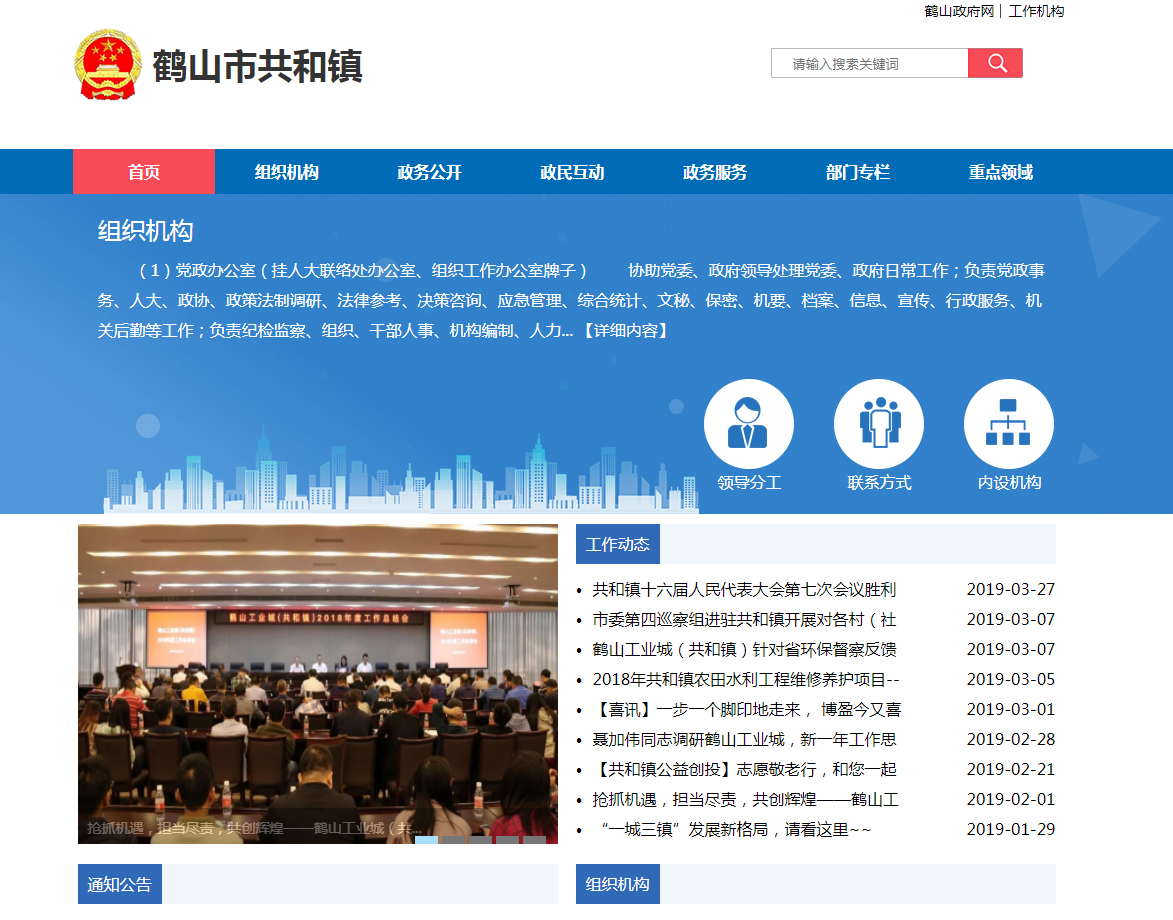Open the 重点领域 navigation item

pyautogui.click(x=1001, y=172)
